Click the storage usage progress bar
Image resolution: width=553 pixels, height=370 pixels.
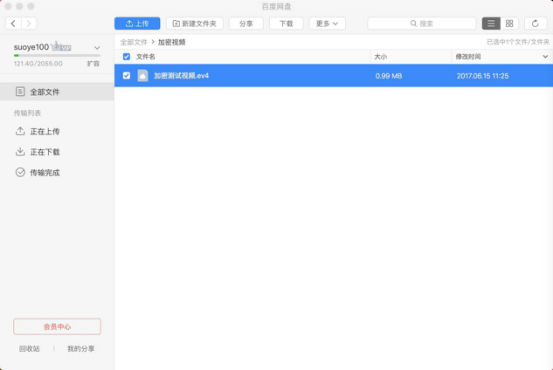point(57,55)
